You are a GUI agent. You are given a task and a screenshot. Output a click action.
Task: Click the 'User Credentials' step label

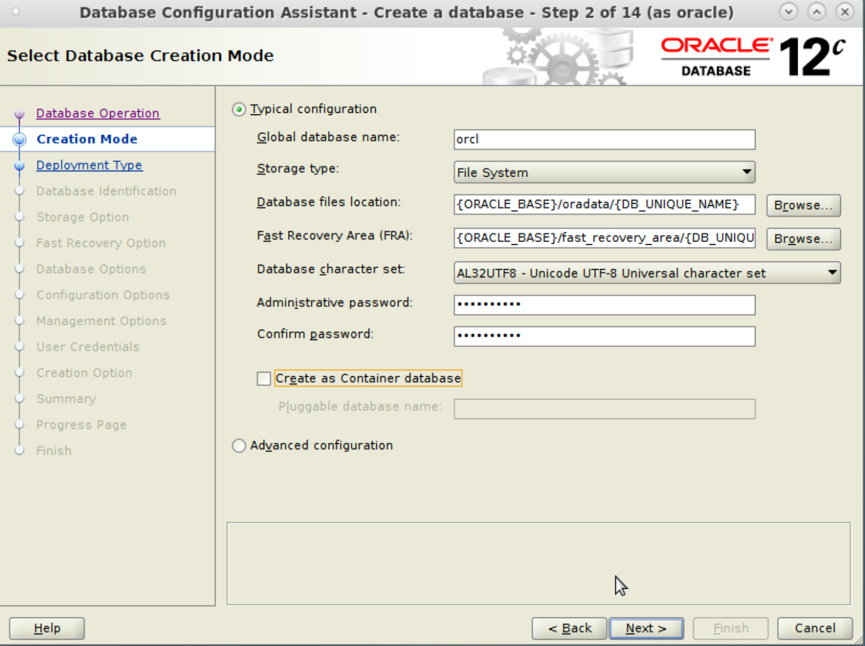click(88, 346)
